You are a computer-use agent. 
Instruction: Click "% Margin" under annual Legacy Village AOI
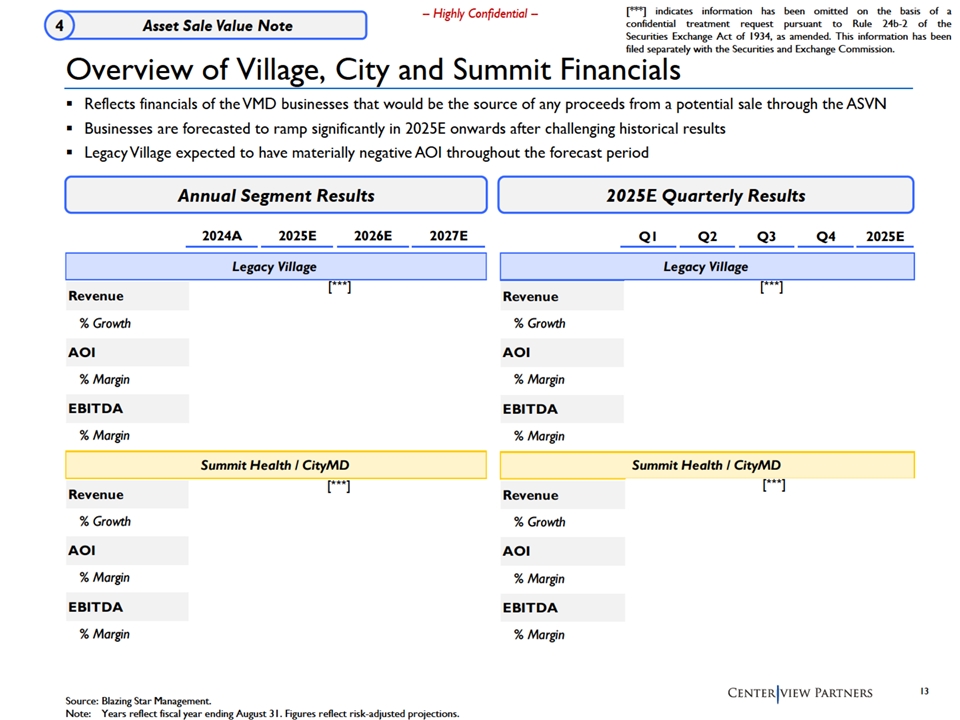tap(104, 380)
